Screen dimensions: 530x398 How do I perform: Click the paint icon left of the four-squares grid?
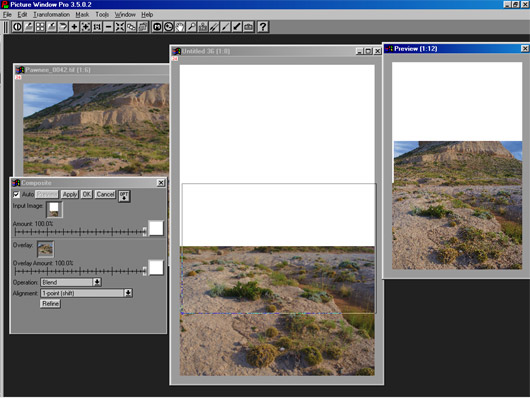[29, 27]
